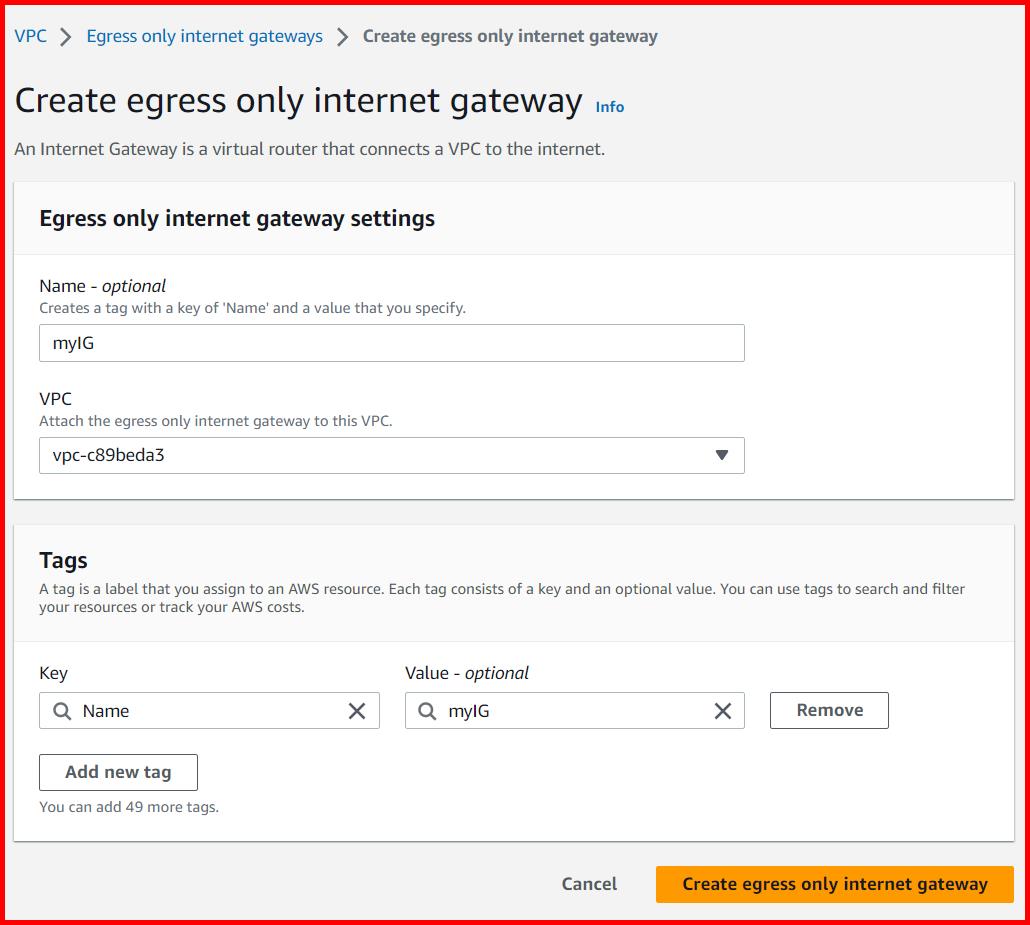This screenshot has height=925, width=1030.
Task: Click the Add new tag button
Action: 117,772
